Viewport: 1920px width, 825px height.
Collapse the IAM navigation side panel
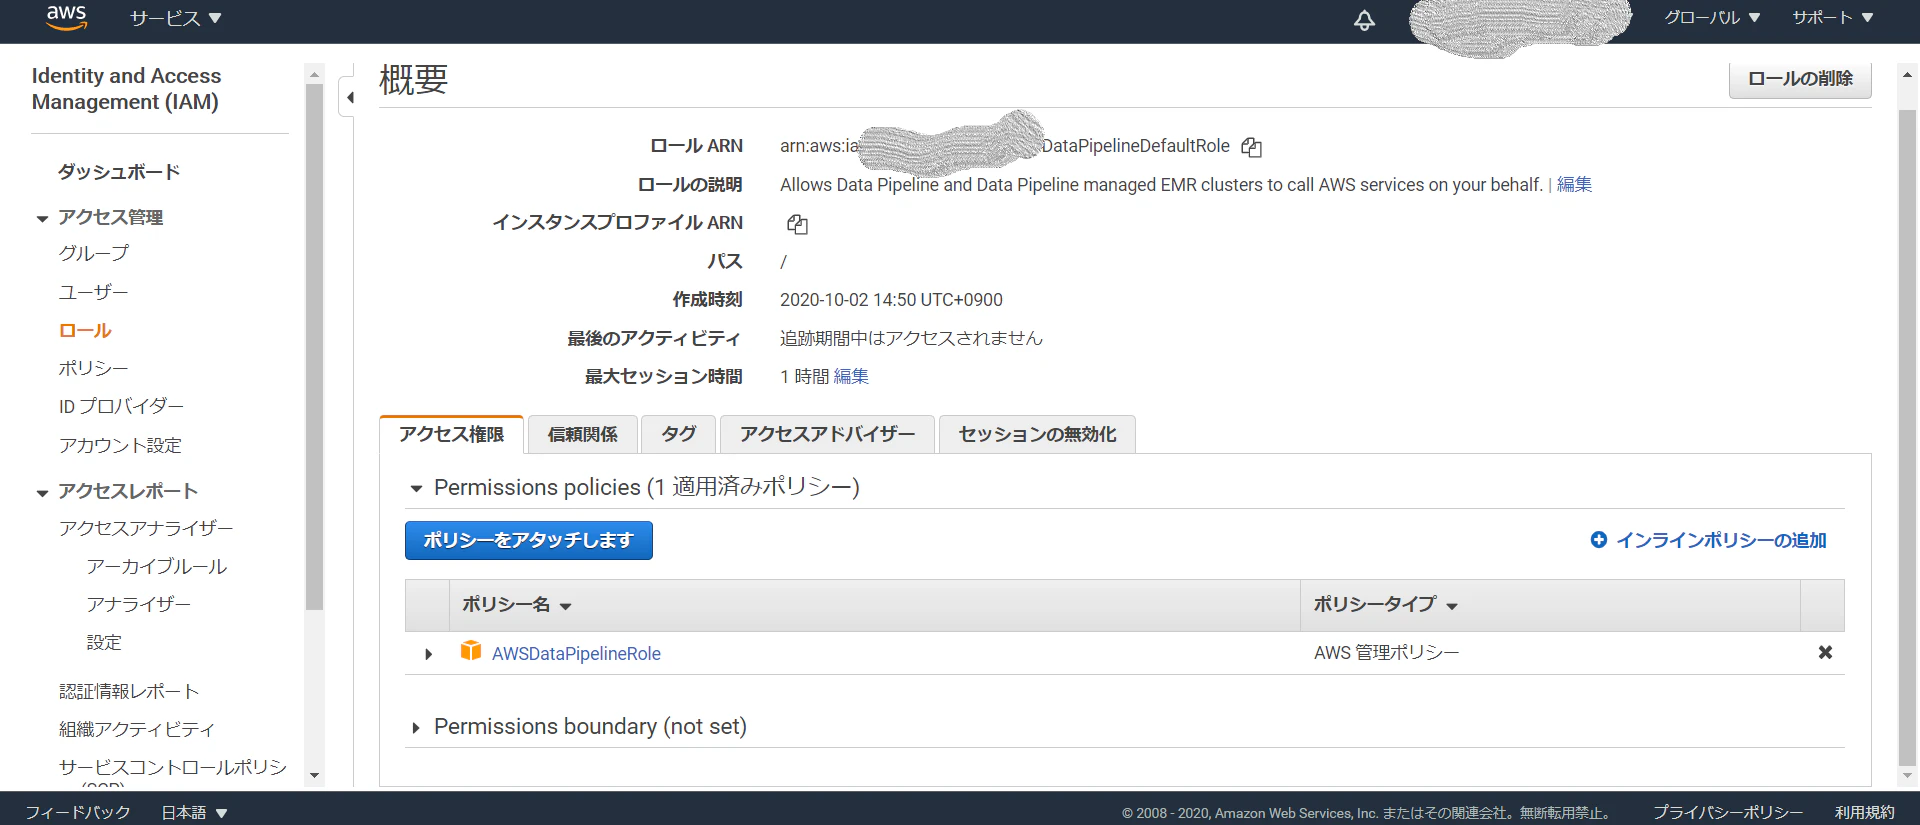pos(349,97)
